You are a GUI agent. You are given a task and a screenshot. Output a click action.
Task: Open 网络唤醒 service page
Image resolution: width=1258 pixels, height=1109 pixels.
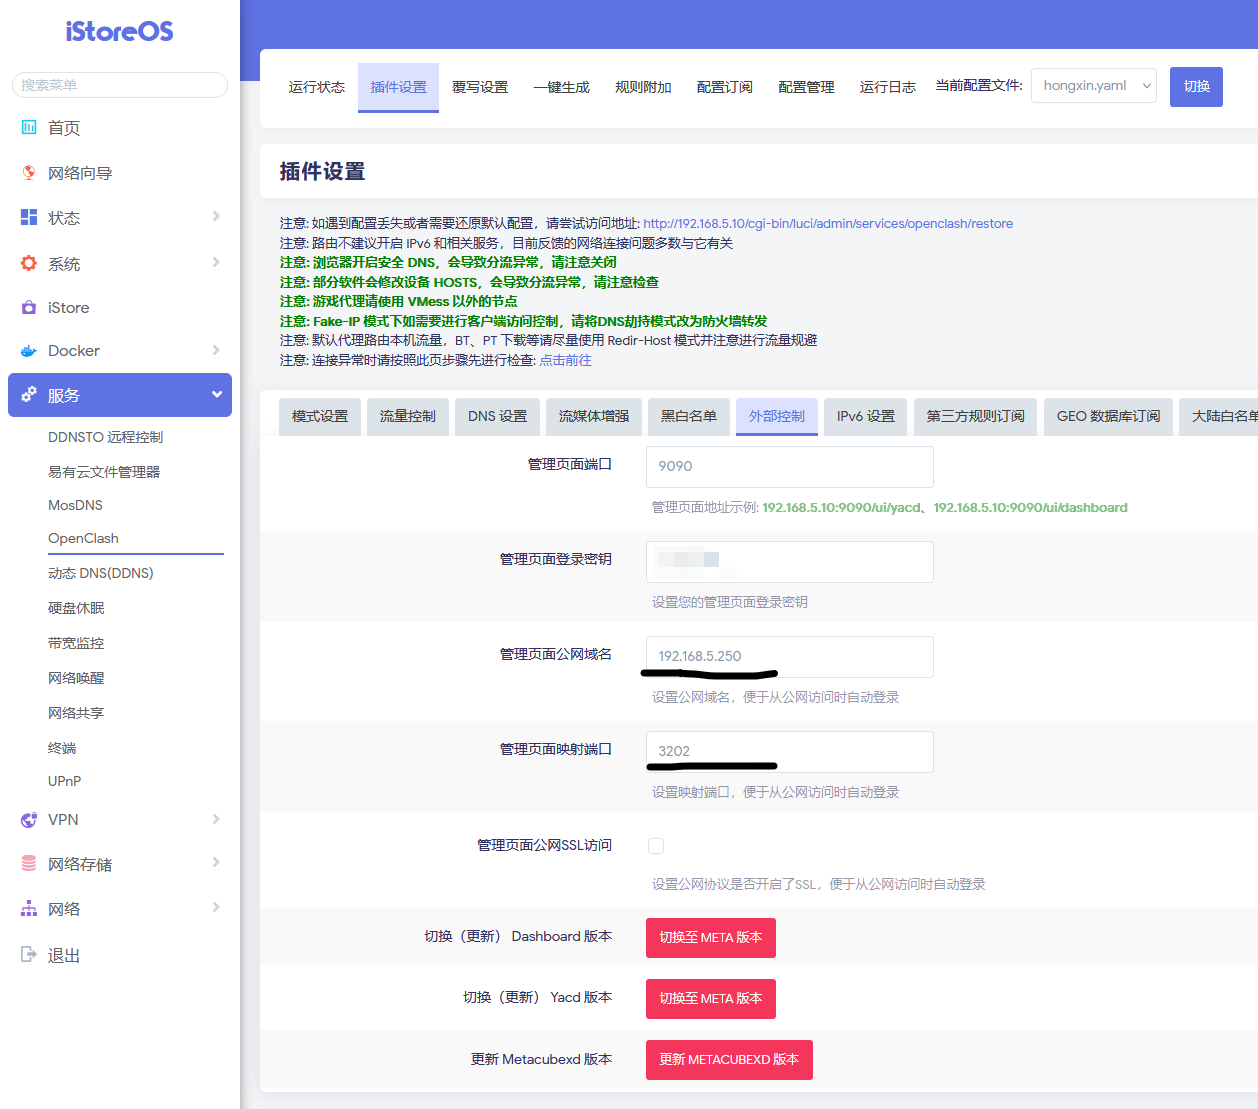click(76, 678)
